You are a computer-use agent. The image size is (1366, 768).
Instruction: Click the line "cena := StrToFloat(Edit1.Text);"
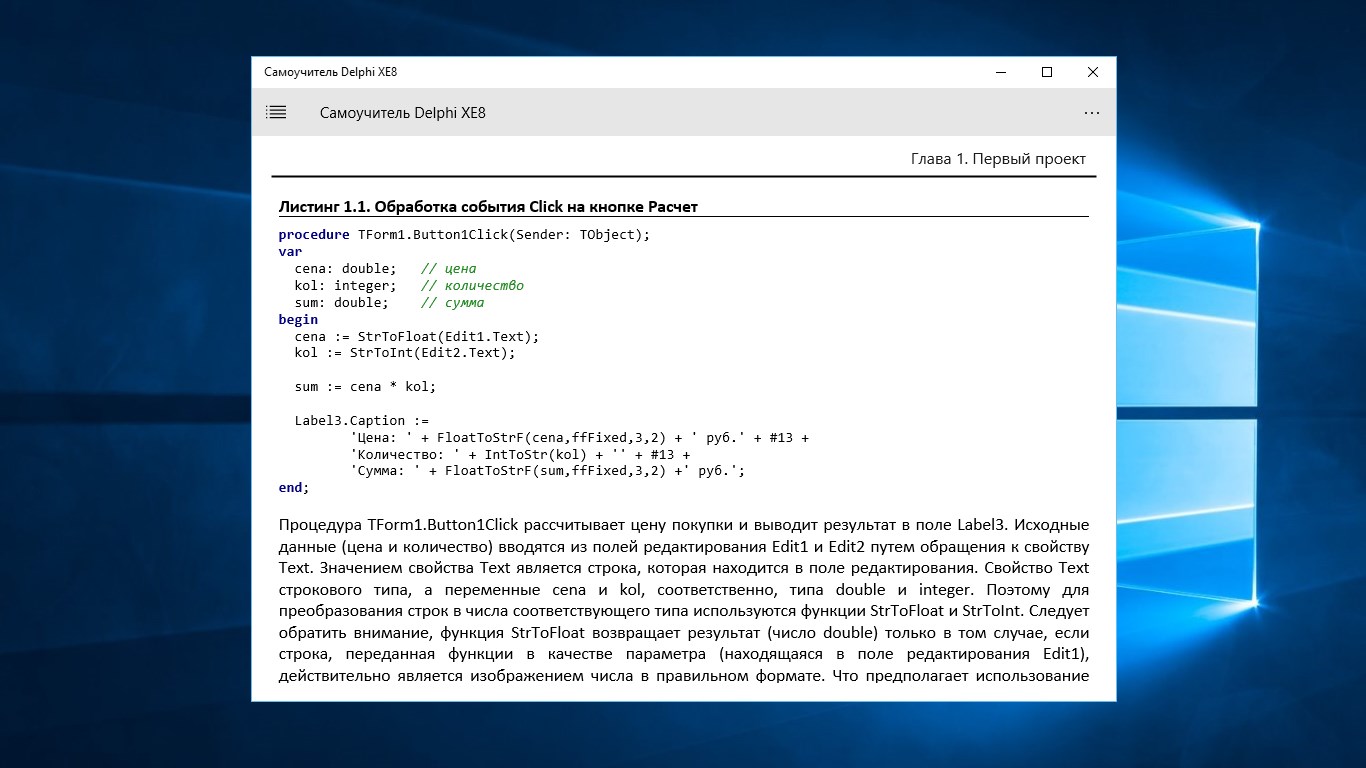pos(417,337)
